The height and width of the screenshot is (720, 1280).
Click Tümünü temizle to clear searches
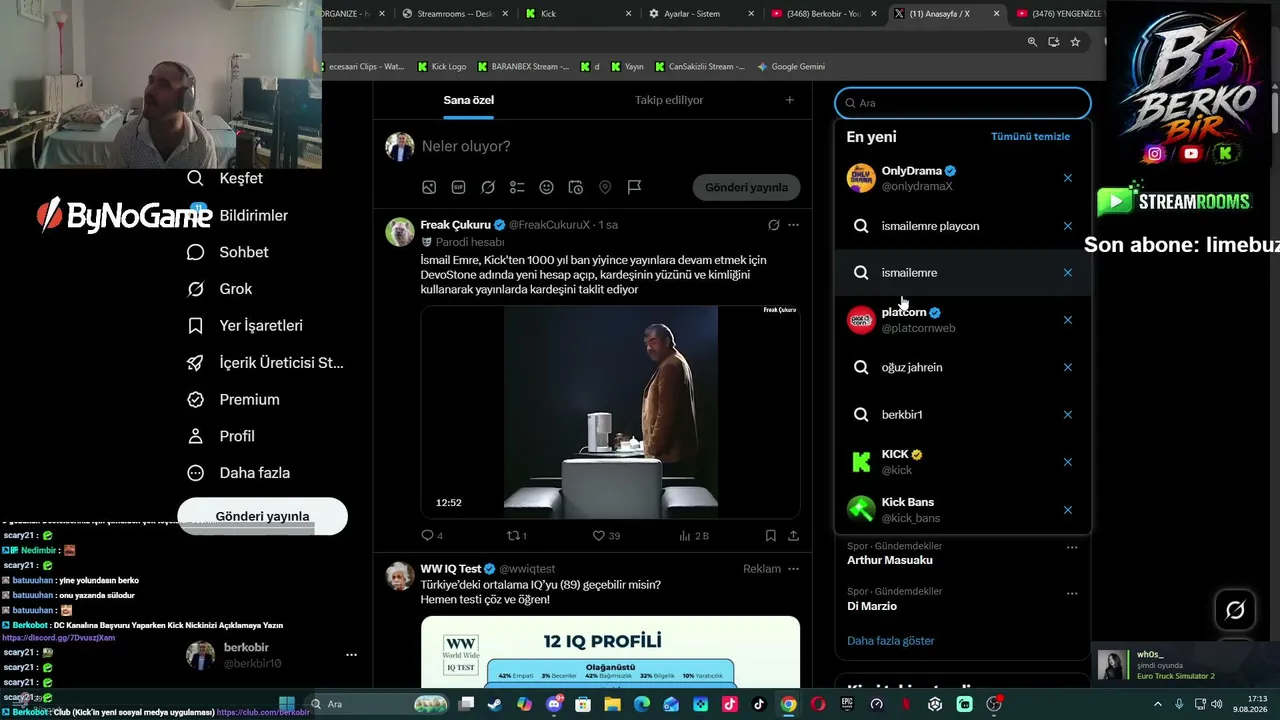click(1030, 137)
